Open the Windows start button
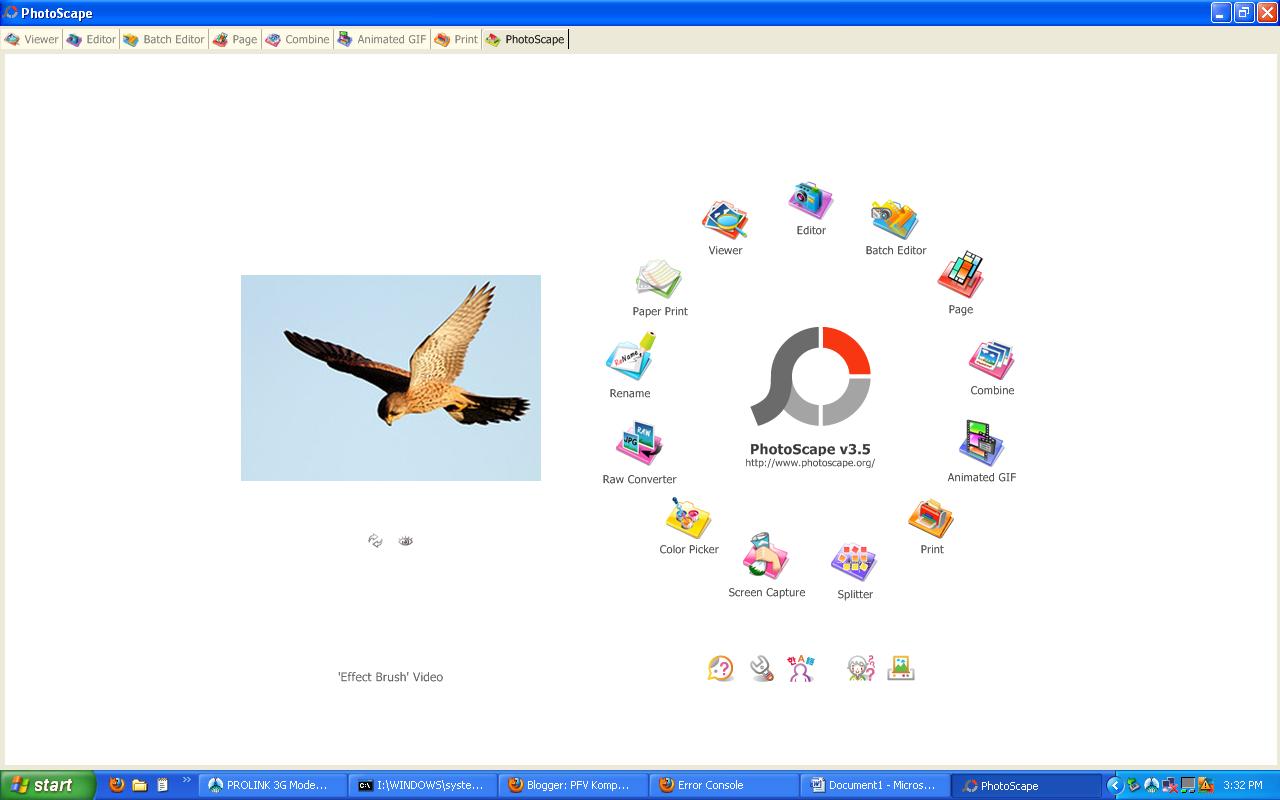 tap(47, 785)
